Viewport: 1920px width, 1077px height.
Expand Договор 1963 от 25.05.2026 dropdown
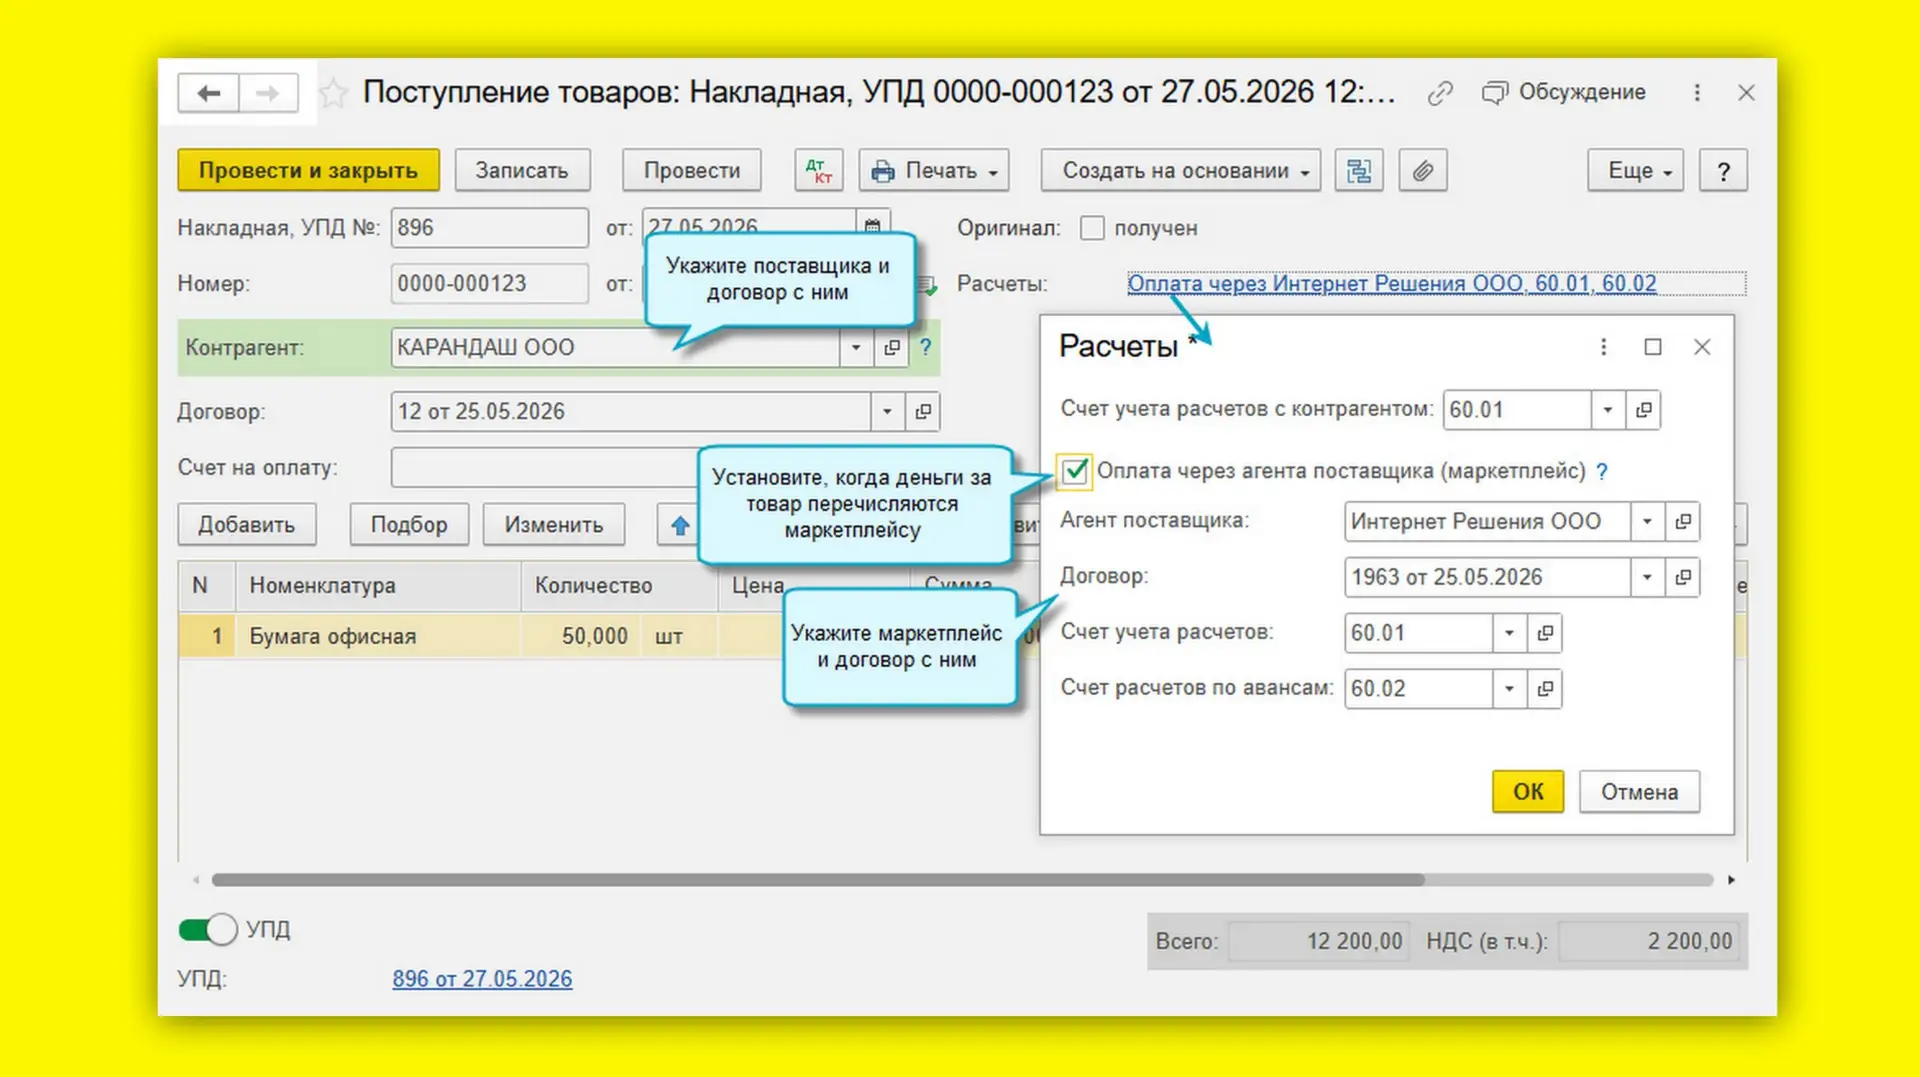pos(1647,578)
